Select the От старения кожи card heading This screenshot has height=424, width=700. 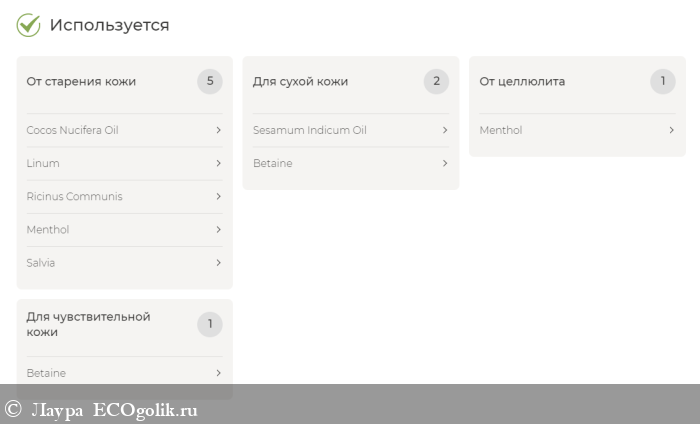point(81,82)
